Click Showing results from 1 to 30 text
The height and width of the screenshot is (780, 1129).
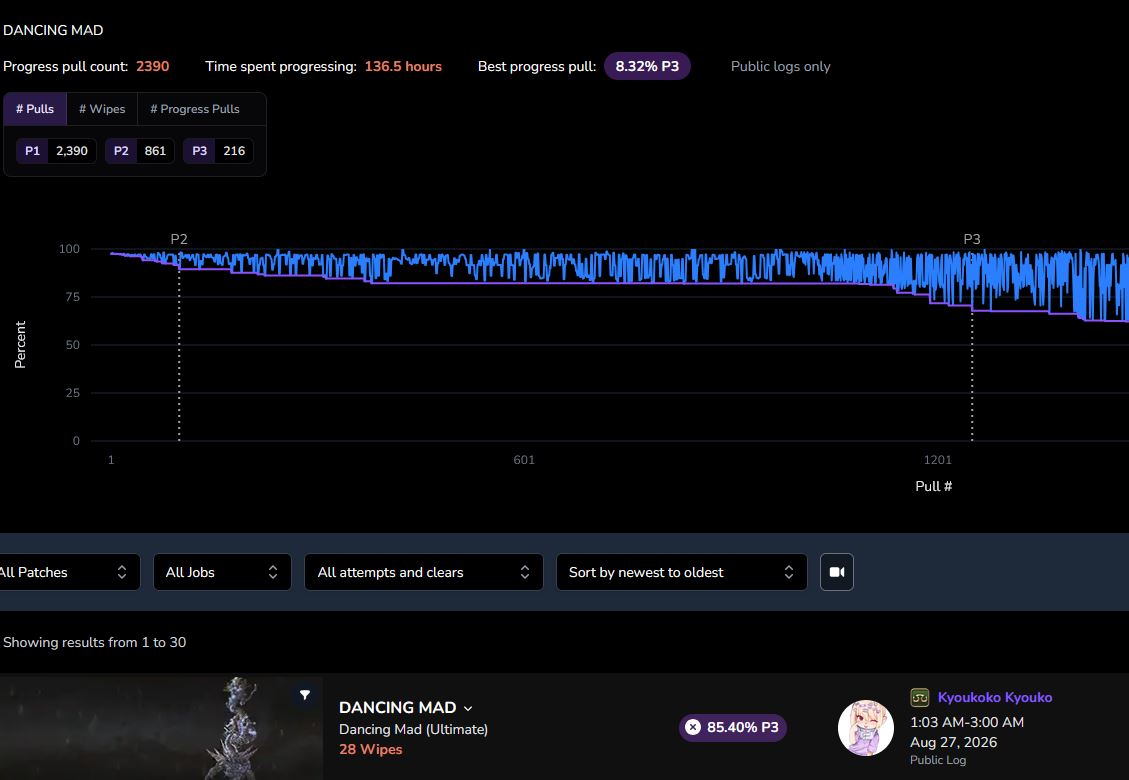click(94, 642)
